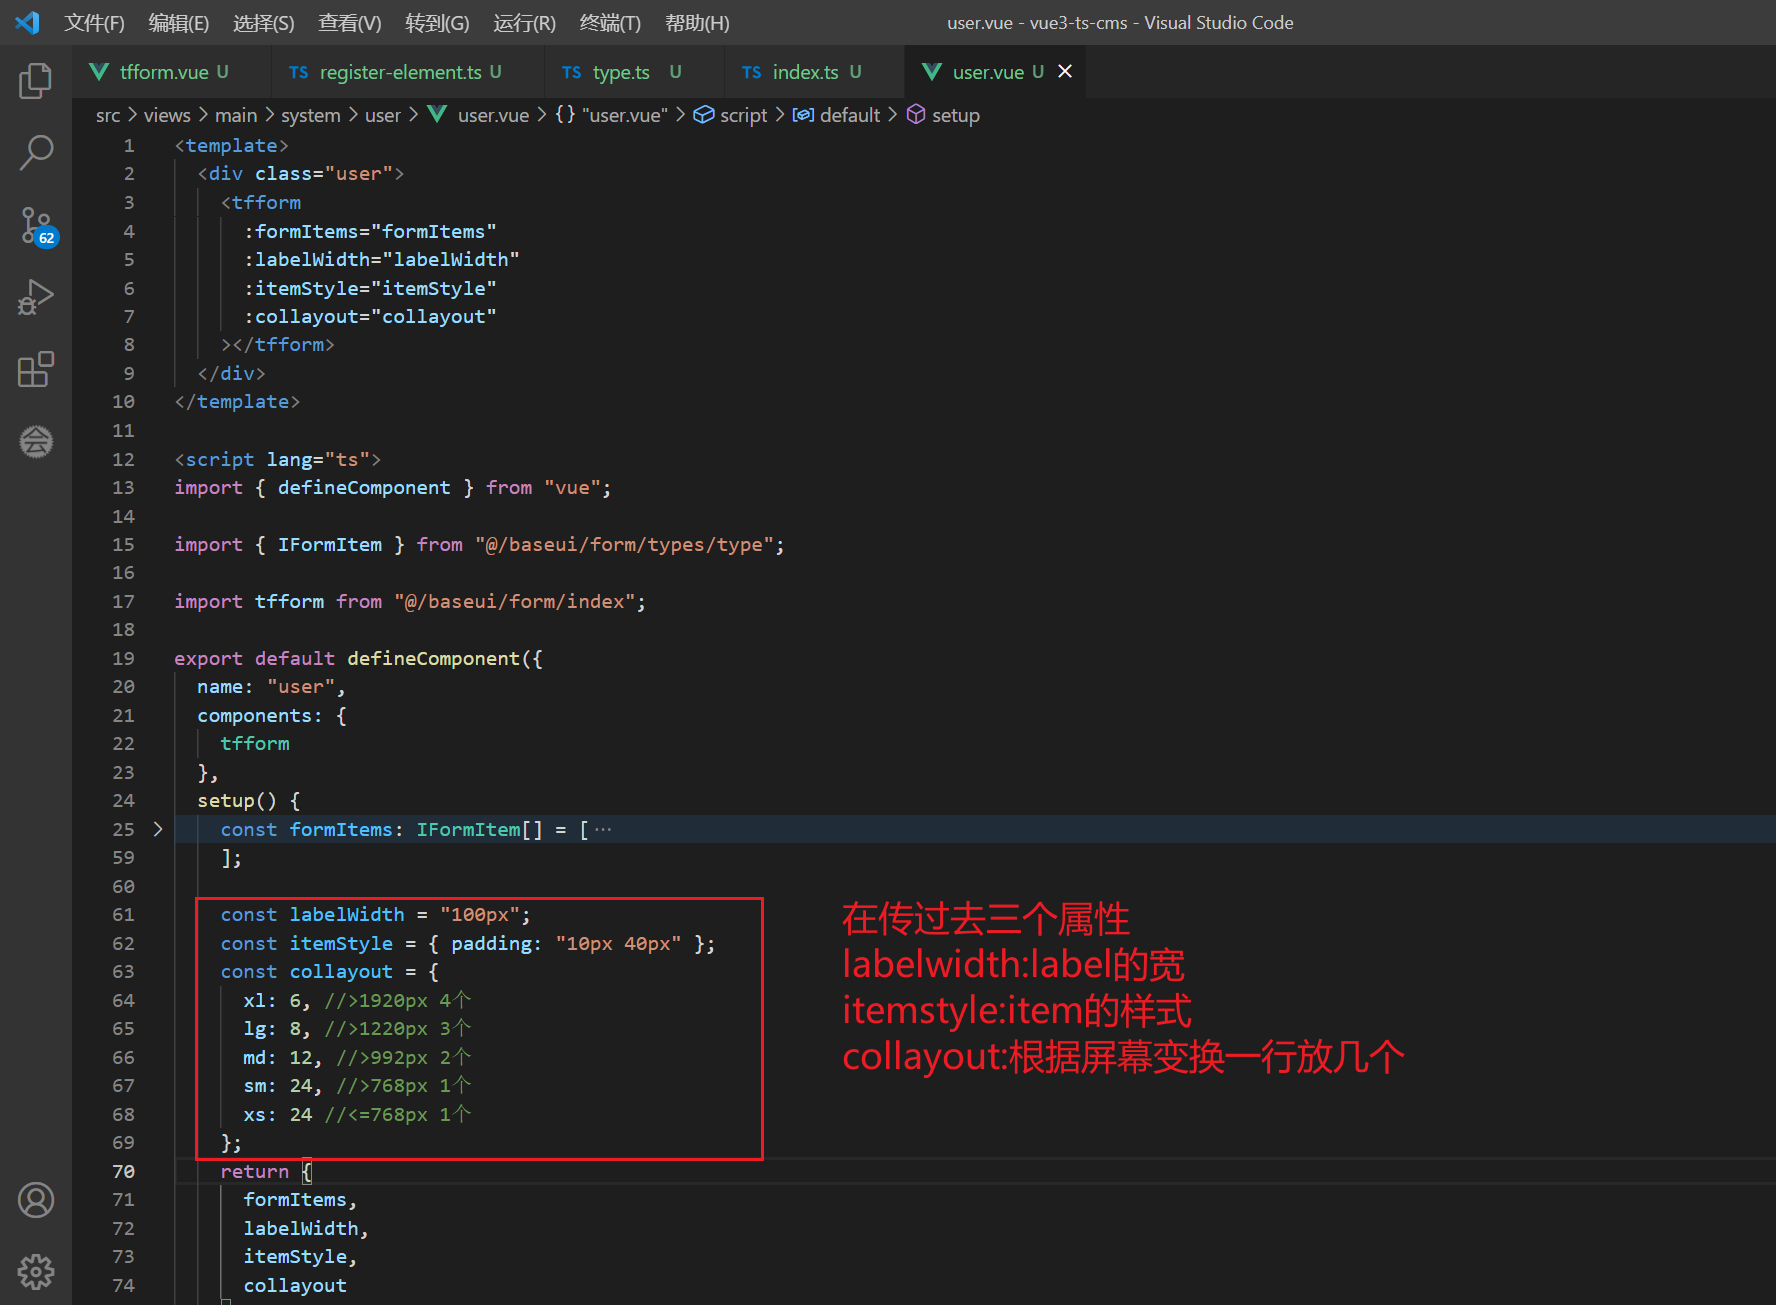
Task: Open the 运行(R) menu
Action: [x=524, y=23]
